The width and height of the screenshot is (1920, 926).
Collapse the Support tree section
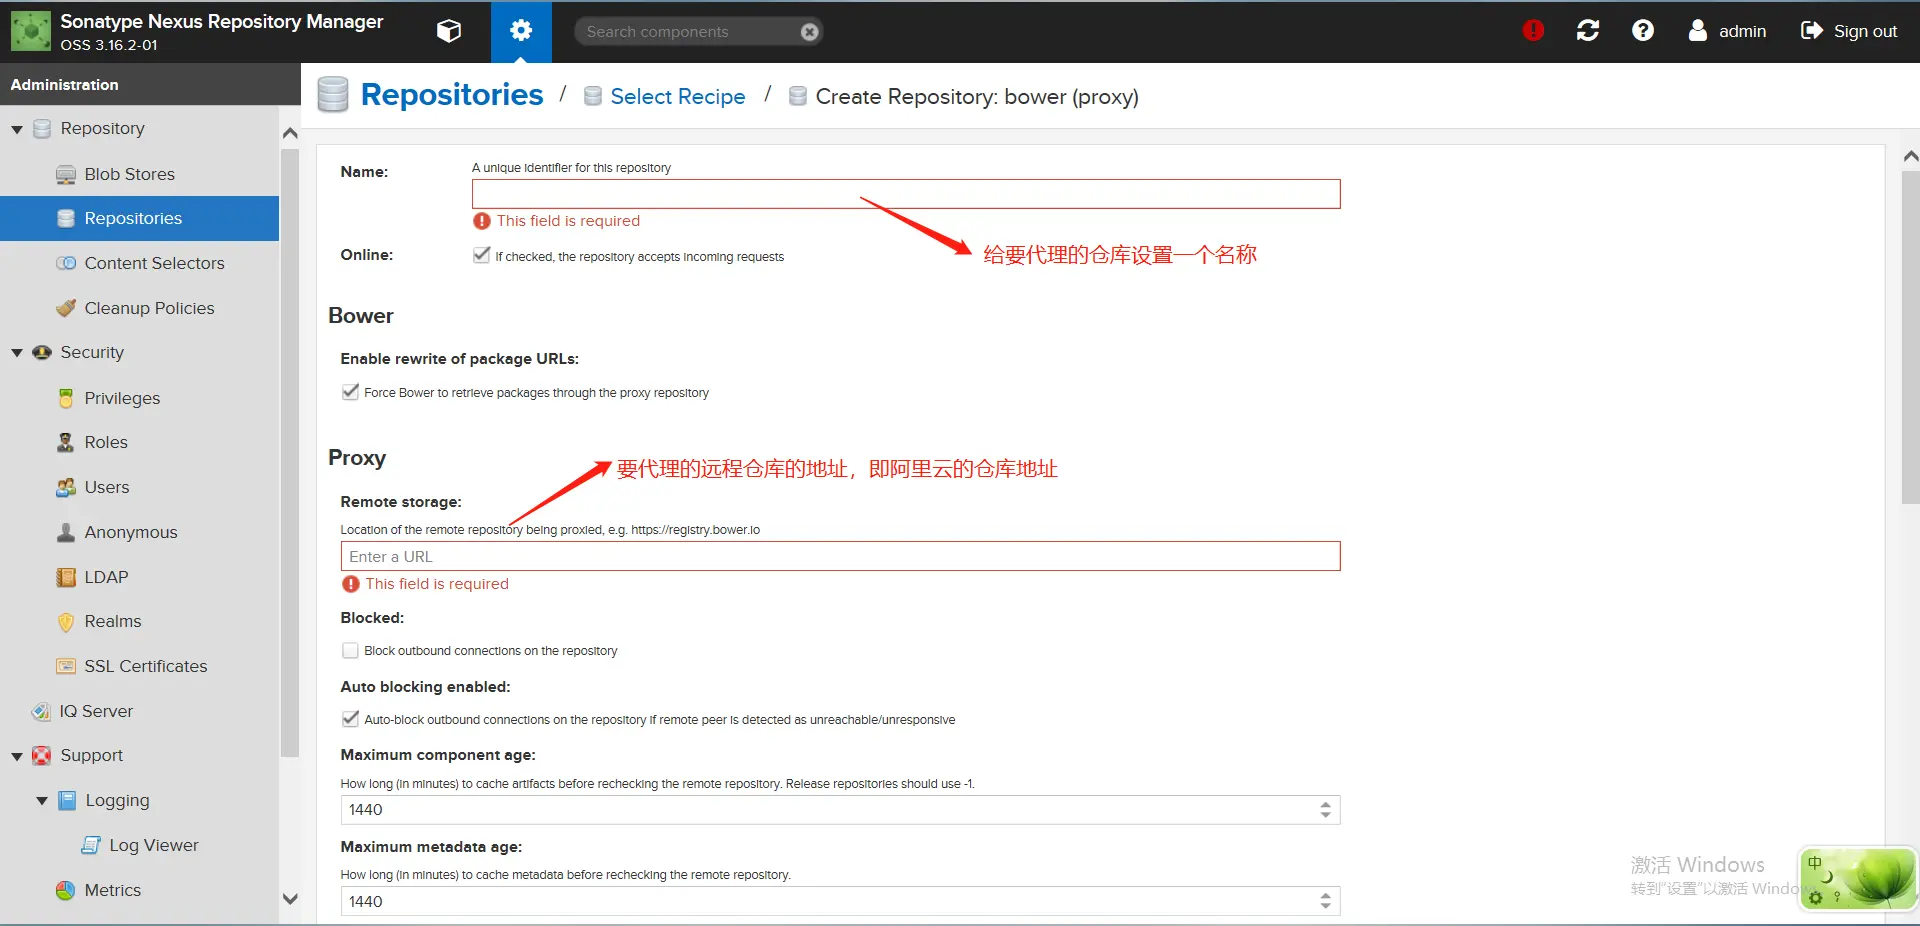click(17, 756)
